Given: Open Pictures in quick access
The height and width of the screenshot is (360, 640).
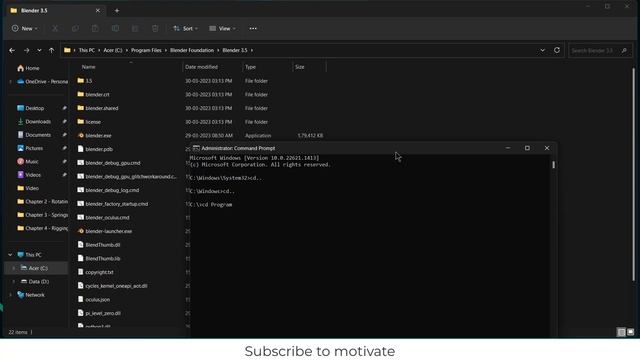Looking at the screenshot, I should click(x=30, y=148).
